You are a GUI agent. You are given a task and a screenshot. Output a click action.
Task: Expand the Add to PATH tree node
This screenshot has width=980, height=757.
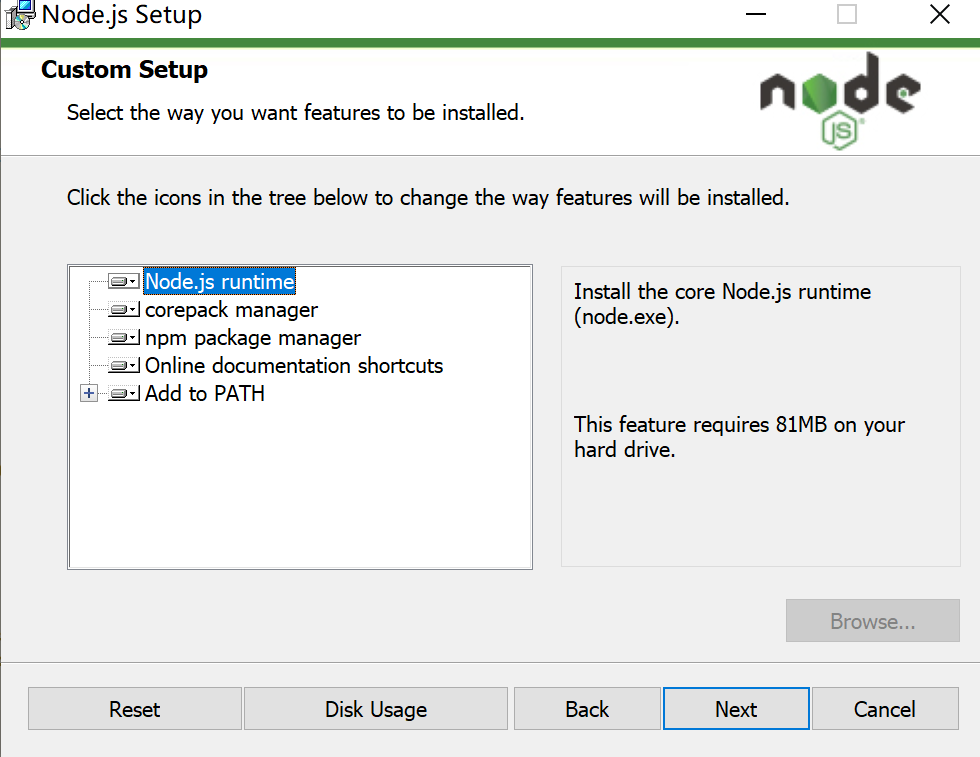pos(89,393)
